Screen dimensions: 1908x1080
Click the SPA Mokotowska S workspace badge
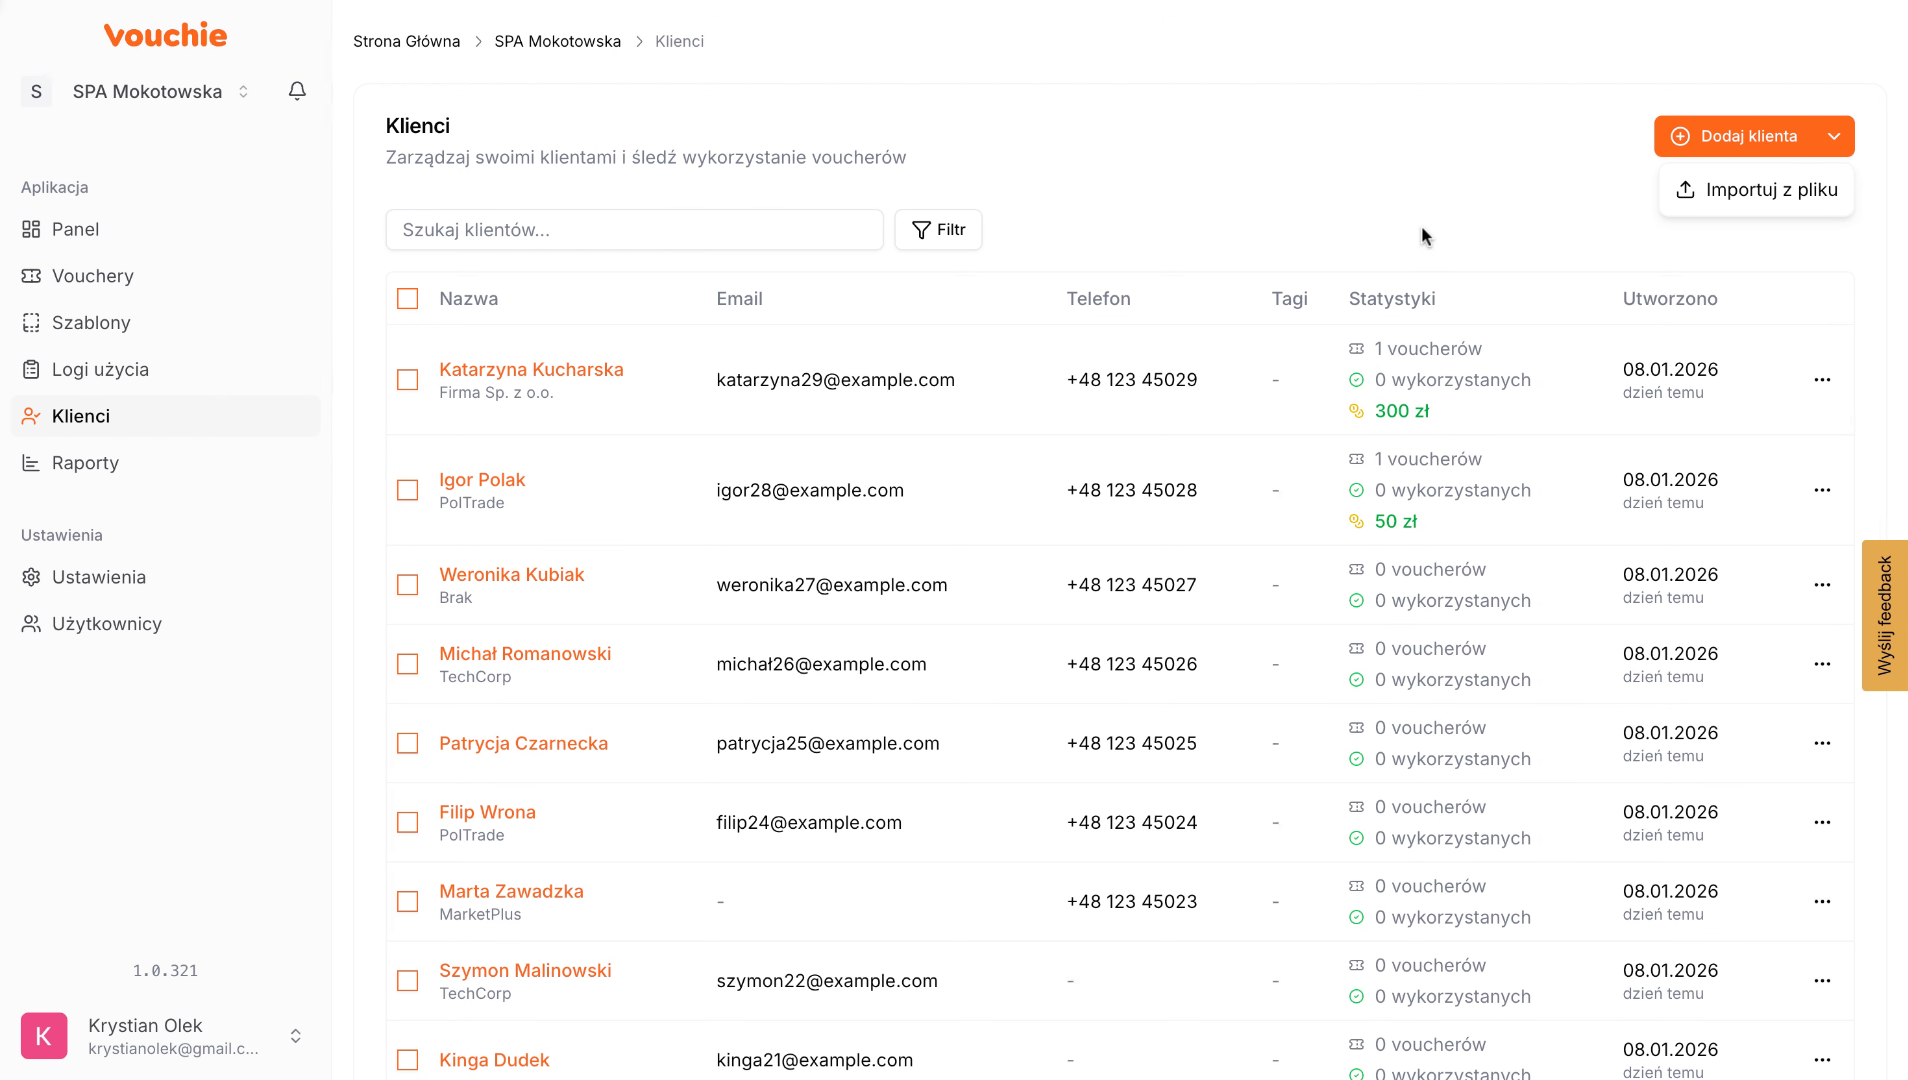coord(37,92)
